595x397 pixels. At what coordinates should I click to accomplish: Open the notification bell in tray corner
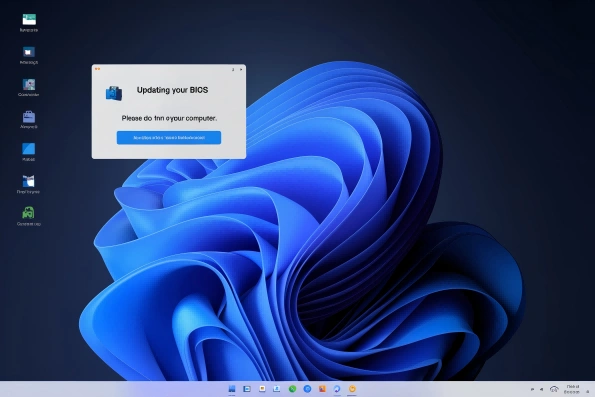[588, 391]
